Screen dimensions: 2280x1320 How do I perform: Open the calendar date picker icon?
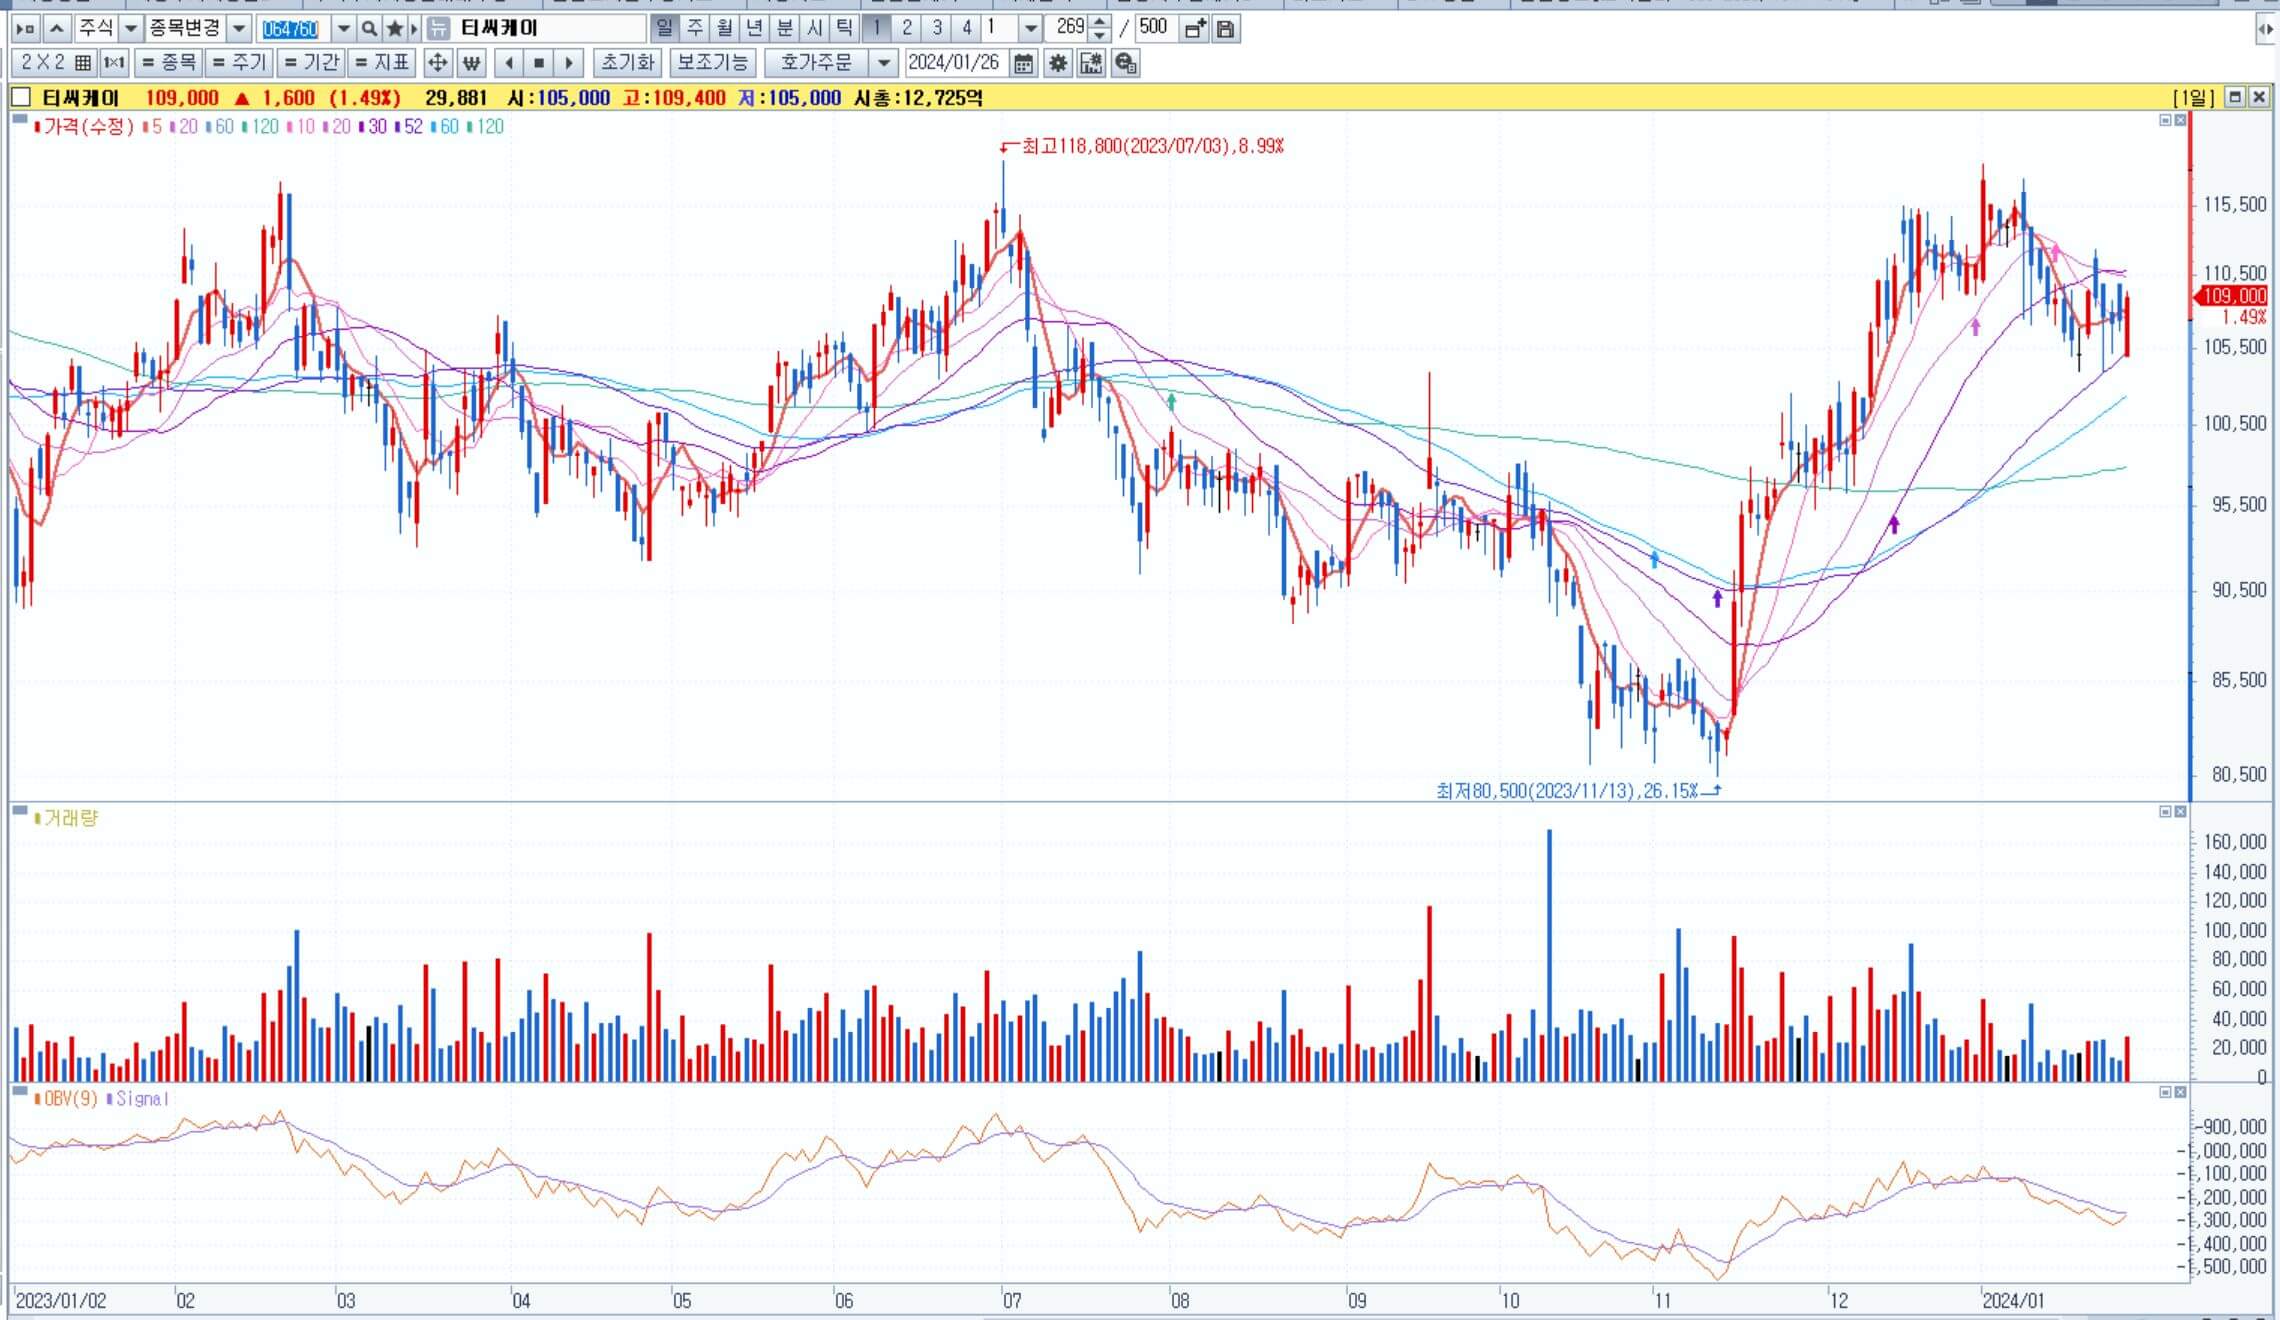[x=1023, y=64]
